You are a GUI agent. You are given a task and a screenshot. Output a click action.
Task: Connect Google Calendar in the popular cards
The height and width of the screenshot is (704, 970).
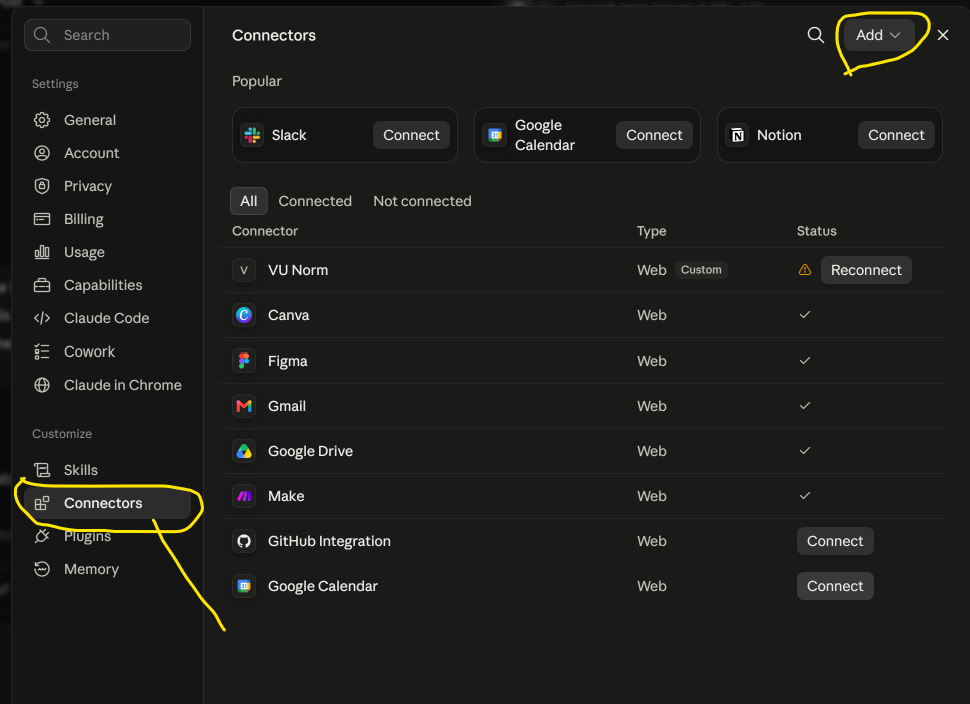[x=654, y=135]
